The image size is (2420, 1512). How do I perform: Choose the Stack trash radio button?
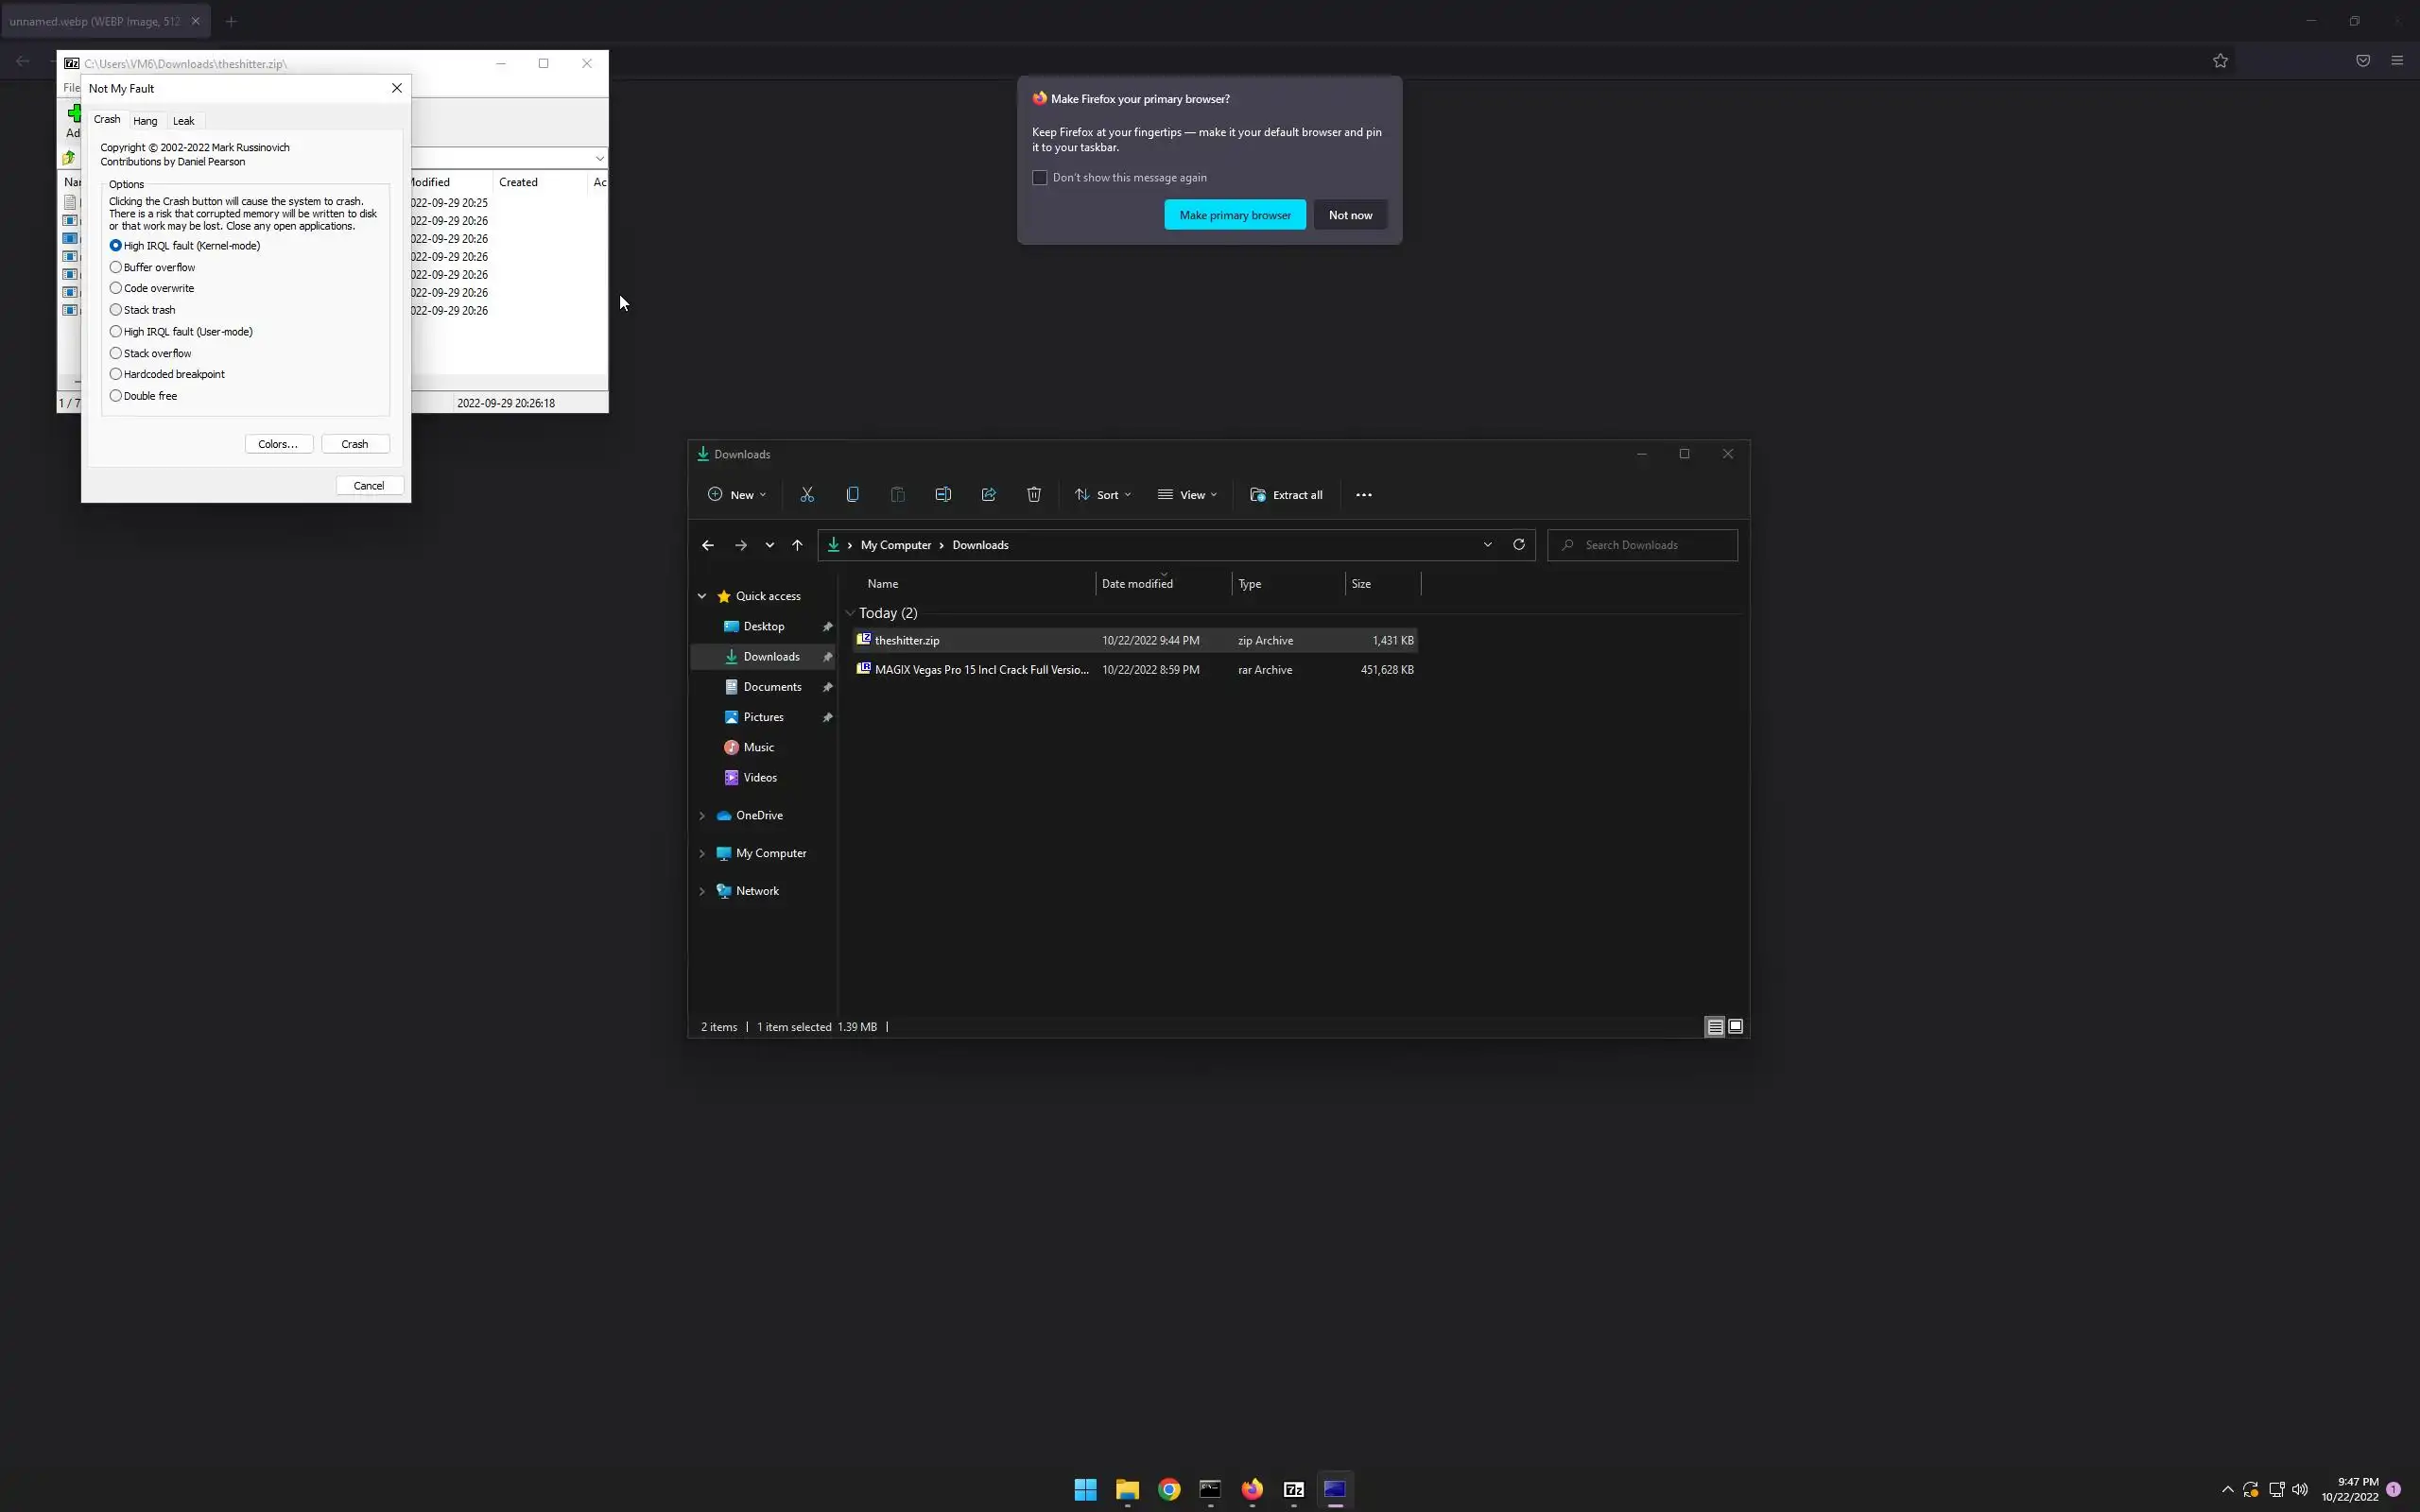[116, 310]
